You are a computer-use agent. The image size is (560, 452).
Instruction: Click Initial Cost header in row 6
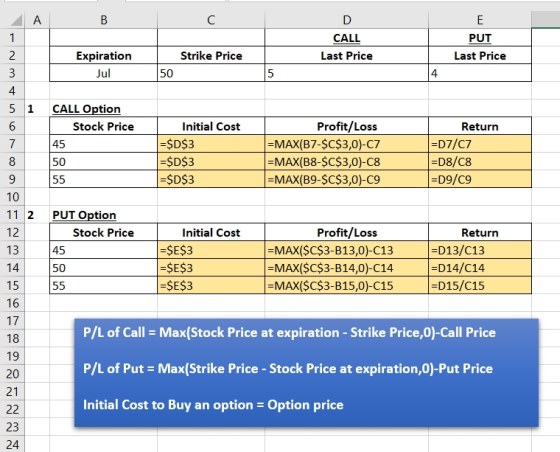pos(211,126)
